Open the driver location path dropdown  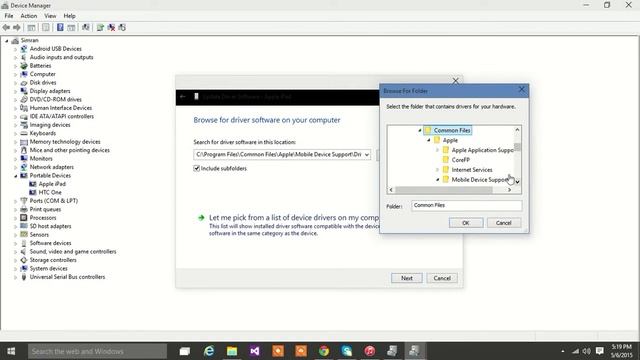click(367, 155)
